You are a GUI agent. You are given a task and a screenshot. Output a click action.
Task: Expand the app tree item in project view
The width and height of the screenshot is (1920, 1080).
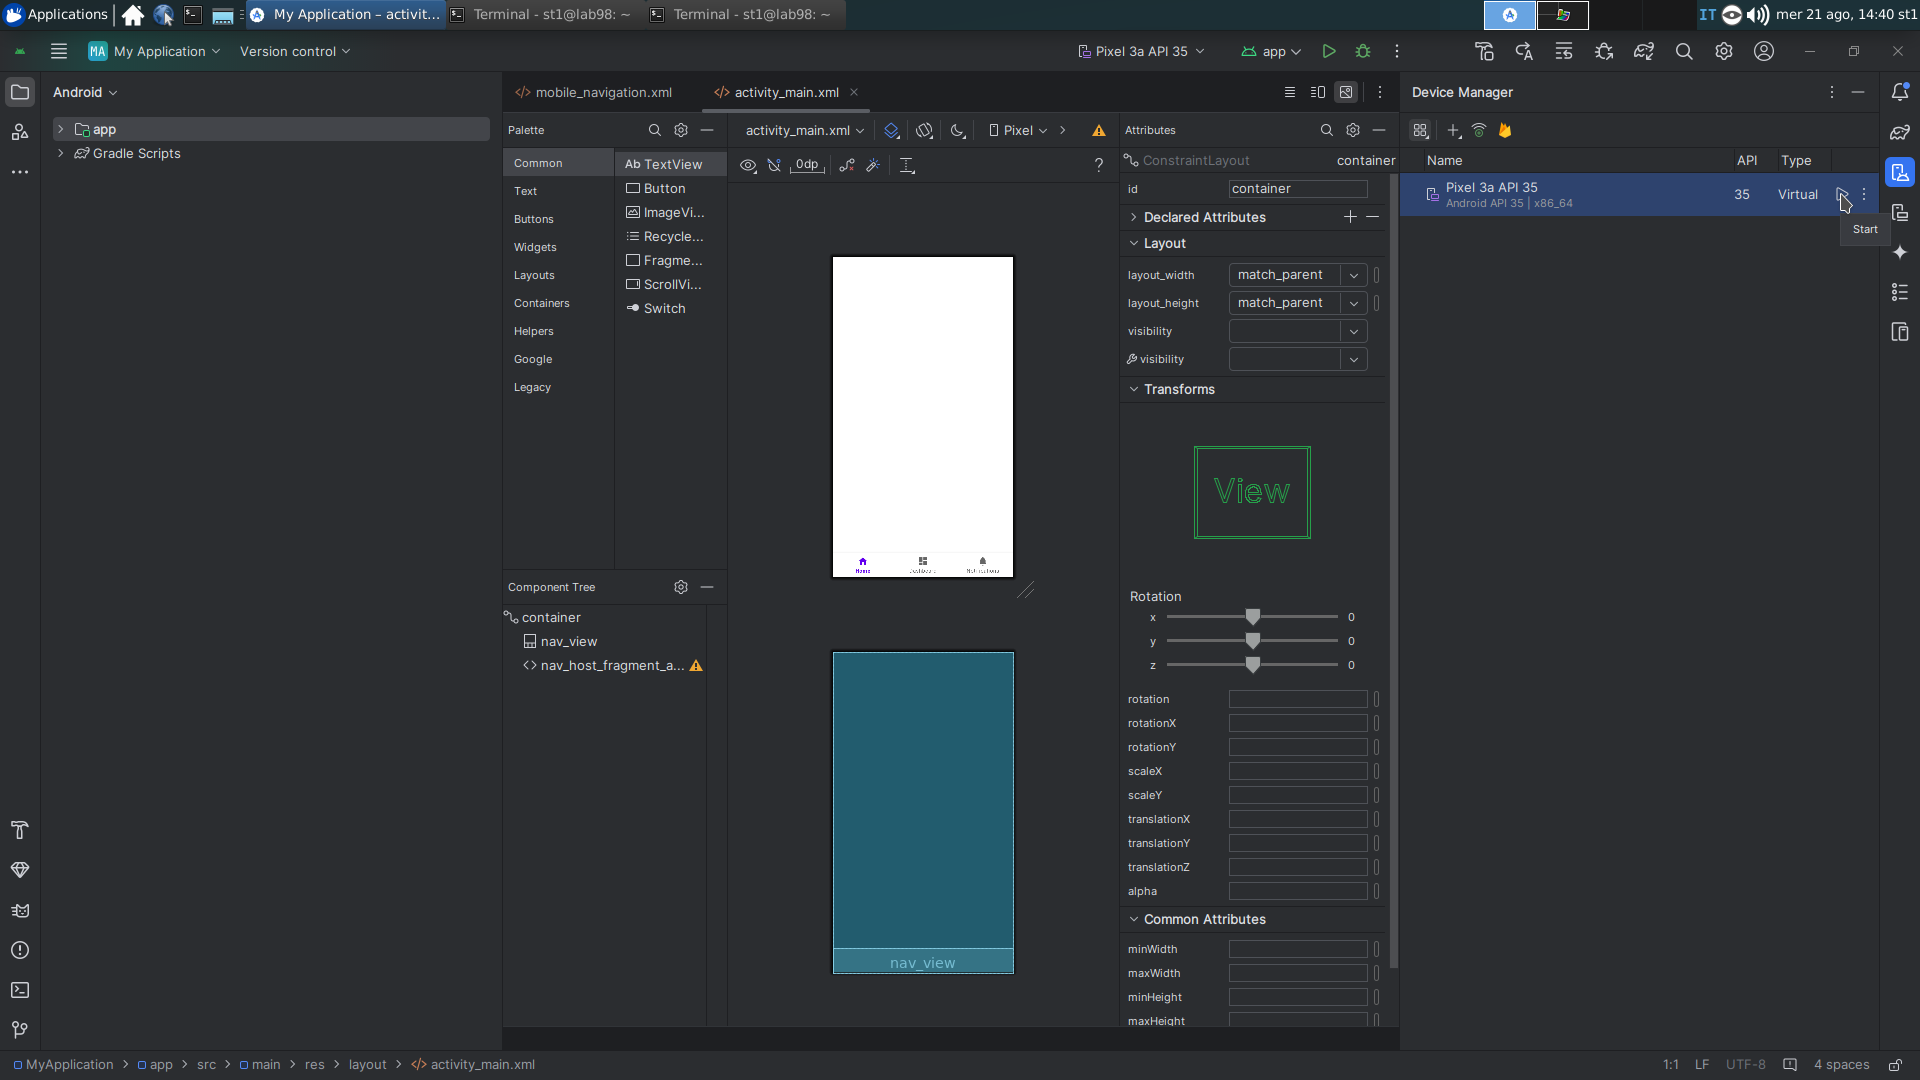click(x=61, y=128)
